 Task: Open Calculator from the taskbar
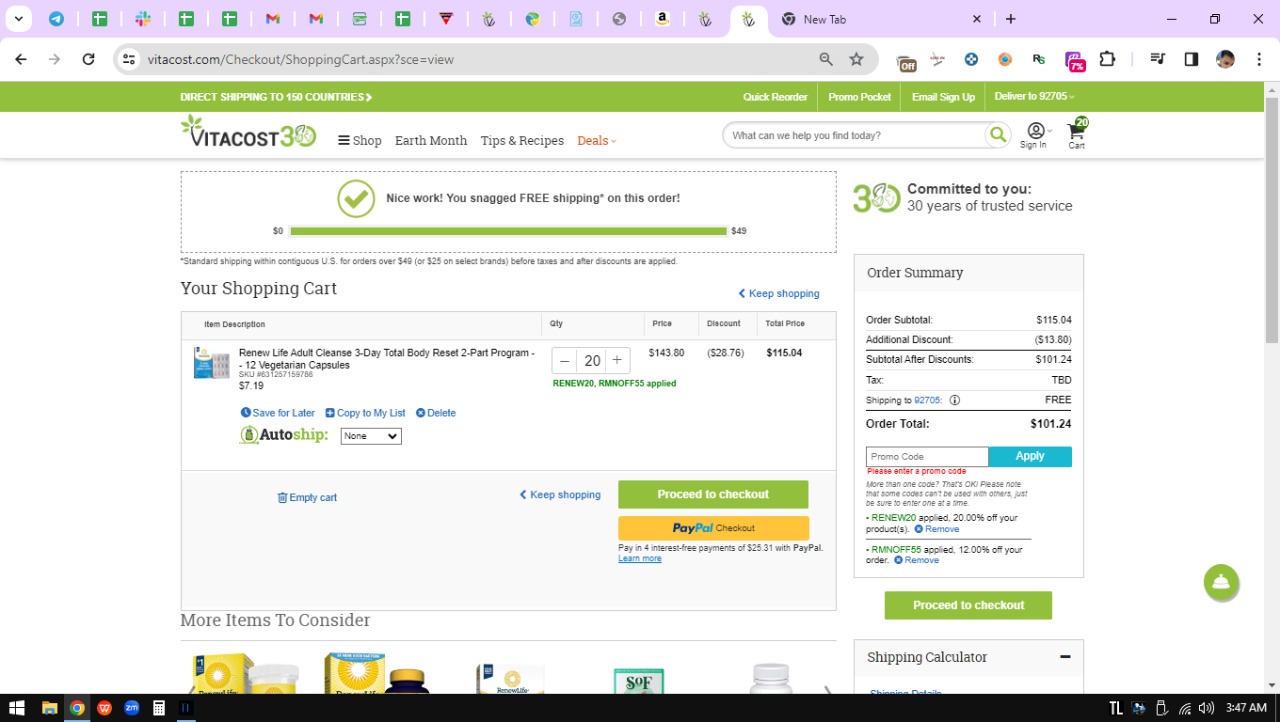pos(158,708)
